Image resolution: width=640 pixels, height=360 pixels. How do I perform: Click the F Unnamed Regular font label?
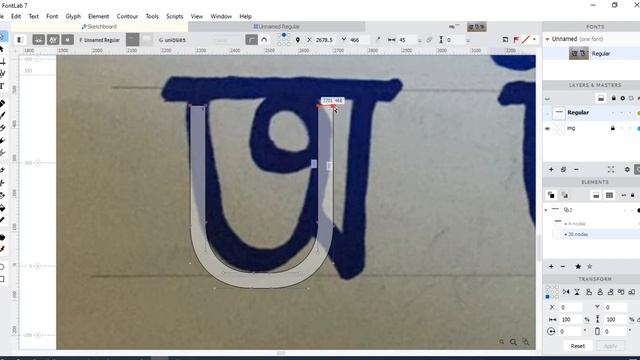point(100,40)
